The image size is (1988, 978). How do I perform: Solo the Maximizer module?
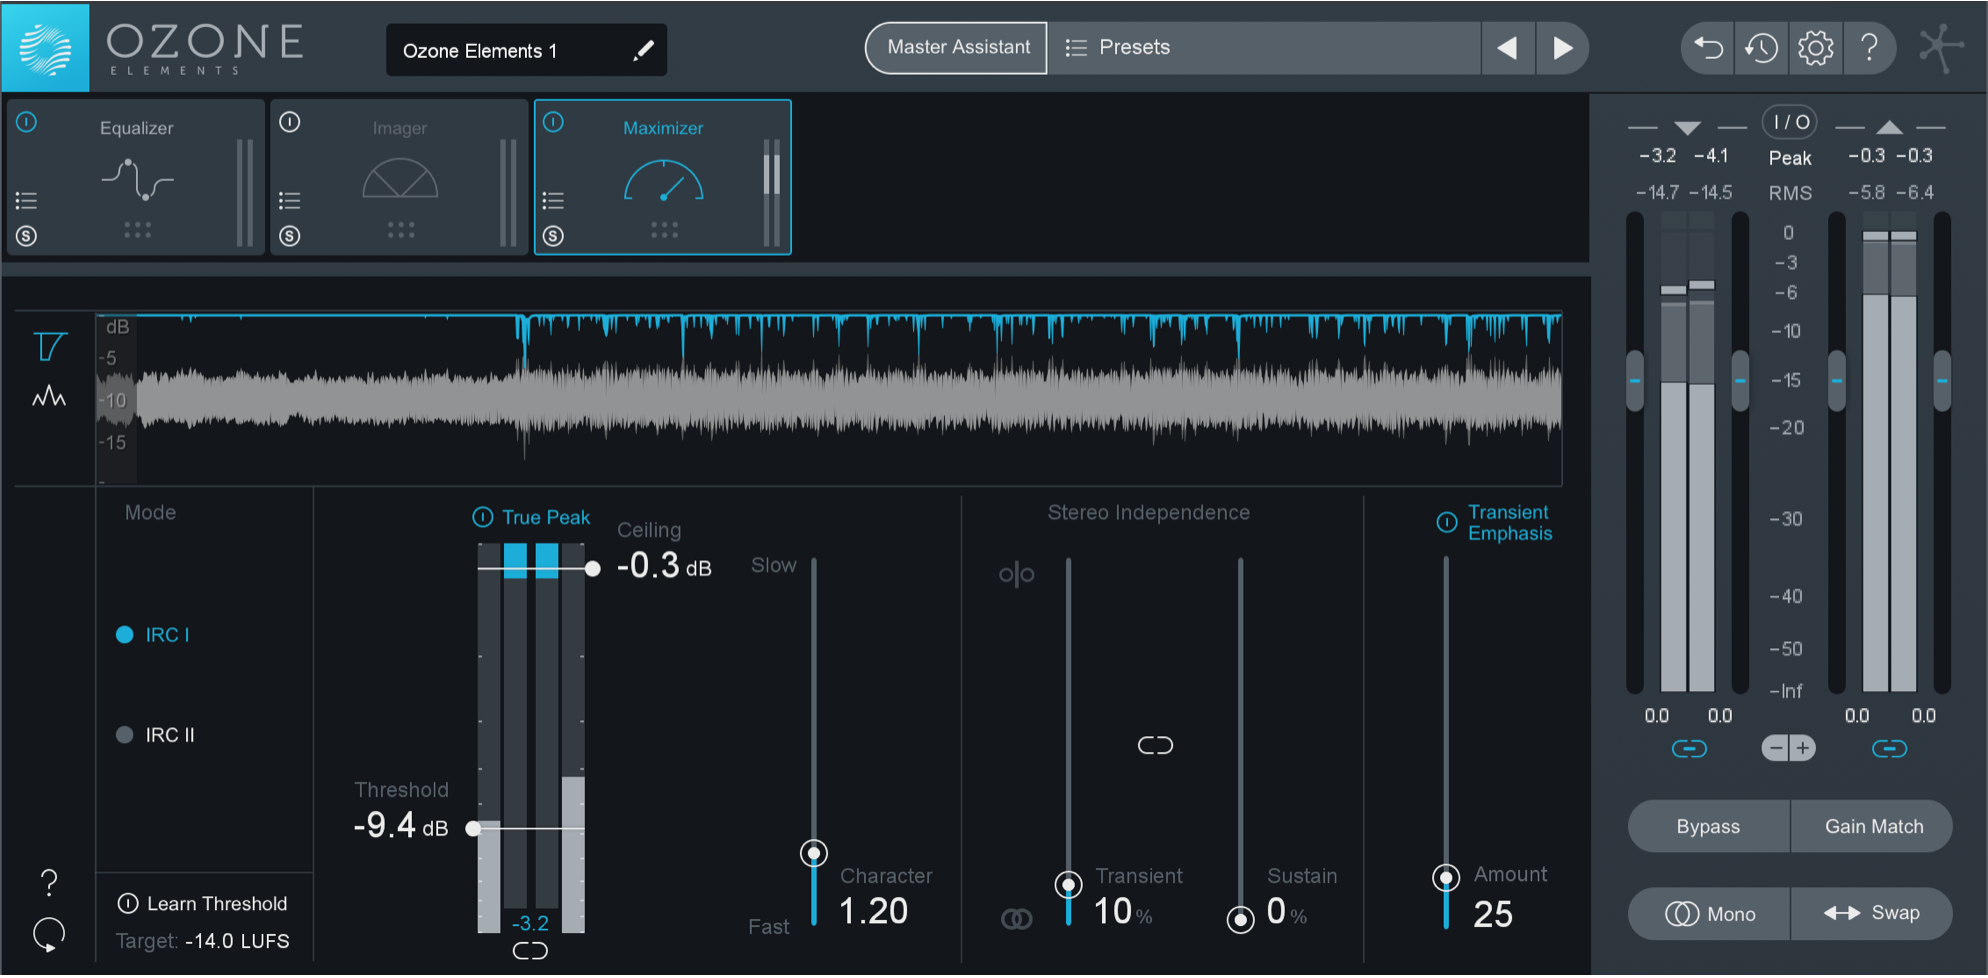coord(553,236)
